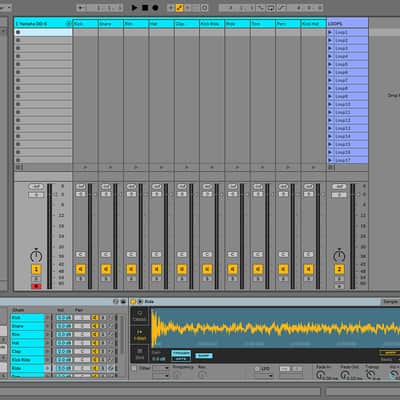Mute the Kick Hat mixer channel activator

[309, 269]
